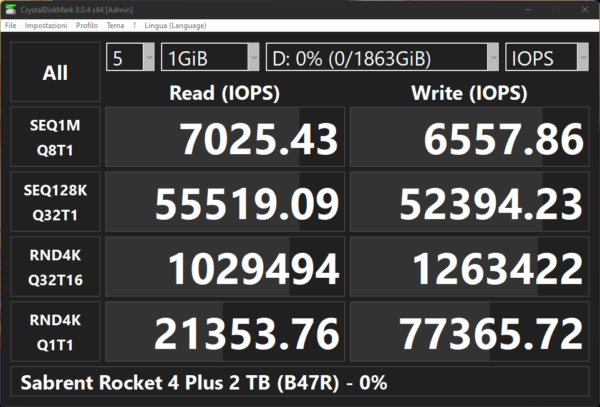Run the SEQ128K Q32T1 test

point(55,201)
